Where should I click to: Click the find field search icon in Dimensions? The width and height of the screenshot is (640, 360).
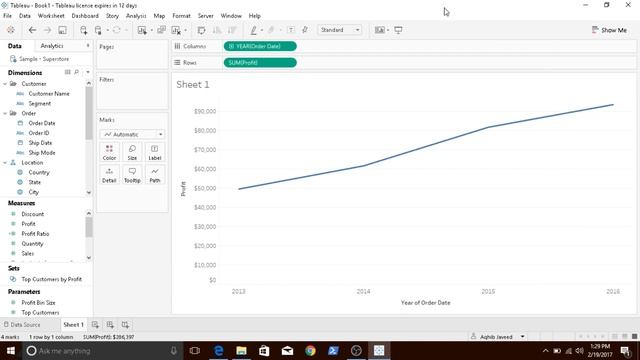(x=76, y=72)
